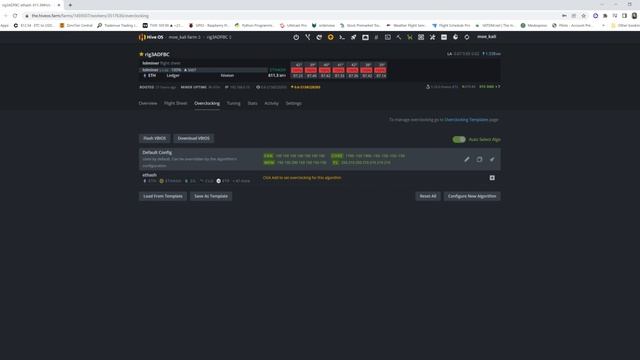The width and height of the screenshot is (640, 360).
Task: Click Configure New Algorithm button
Action: [472, 196]
